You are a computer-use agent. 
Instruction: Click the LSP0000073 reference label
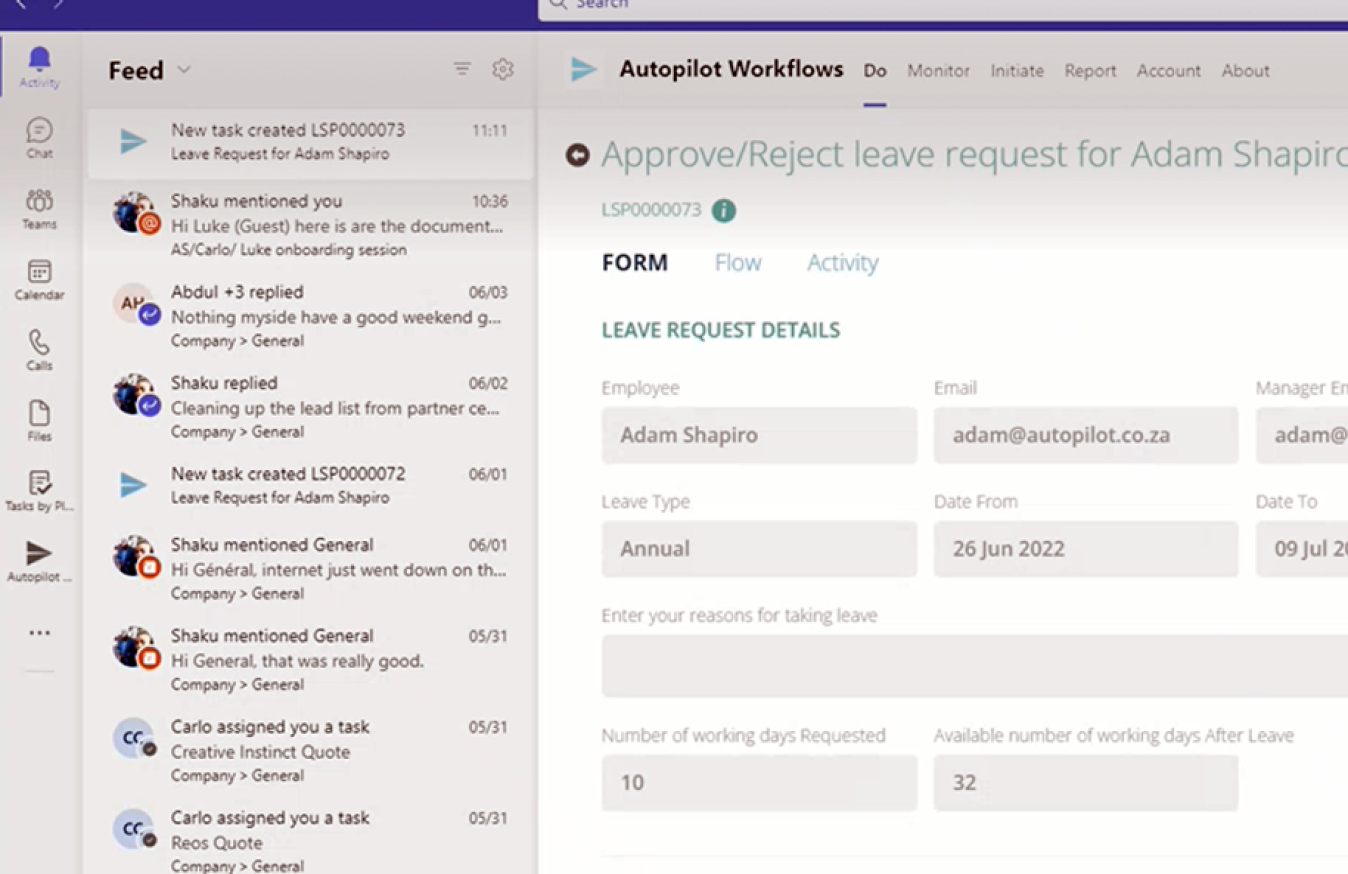click(651, 211)
